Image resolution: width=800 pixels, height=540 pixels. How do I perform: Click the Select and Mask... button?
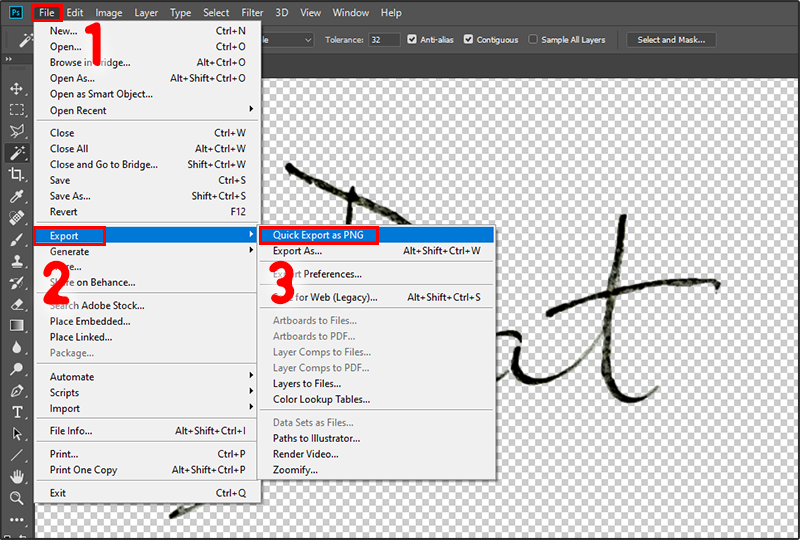pyautogui.click(x=671, y=40)
